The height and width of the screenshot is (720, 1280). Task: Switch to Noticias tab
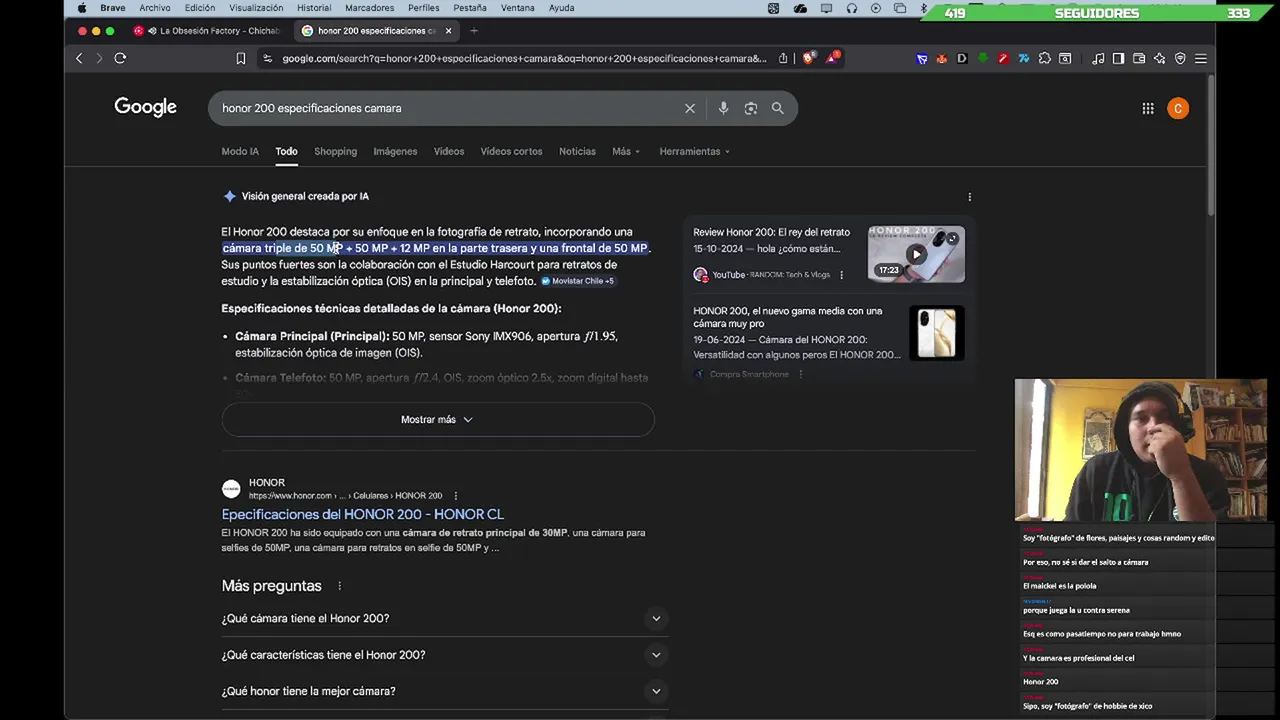pos(577,151)
